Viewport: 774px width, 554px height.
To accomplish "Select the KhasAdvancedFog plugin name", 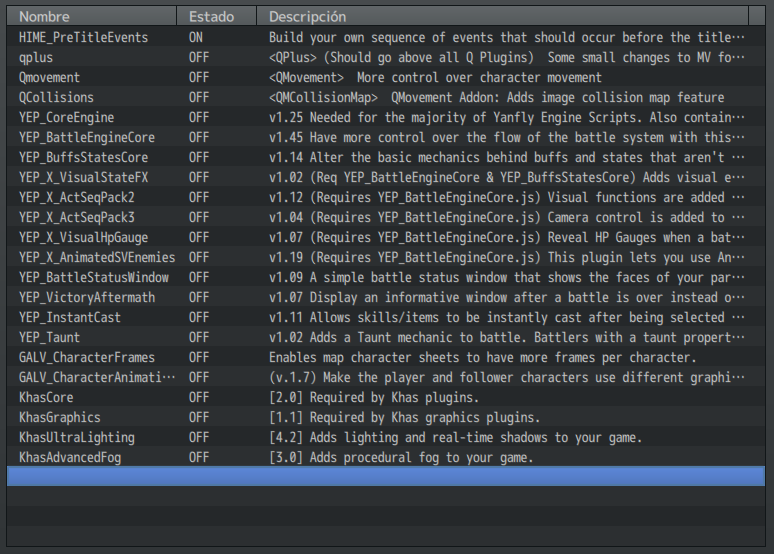I will [x=70, y=457].
